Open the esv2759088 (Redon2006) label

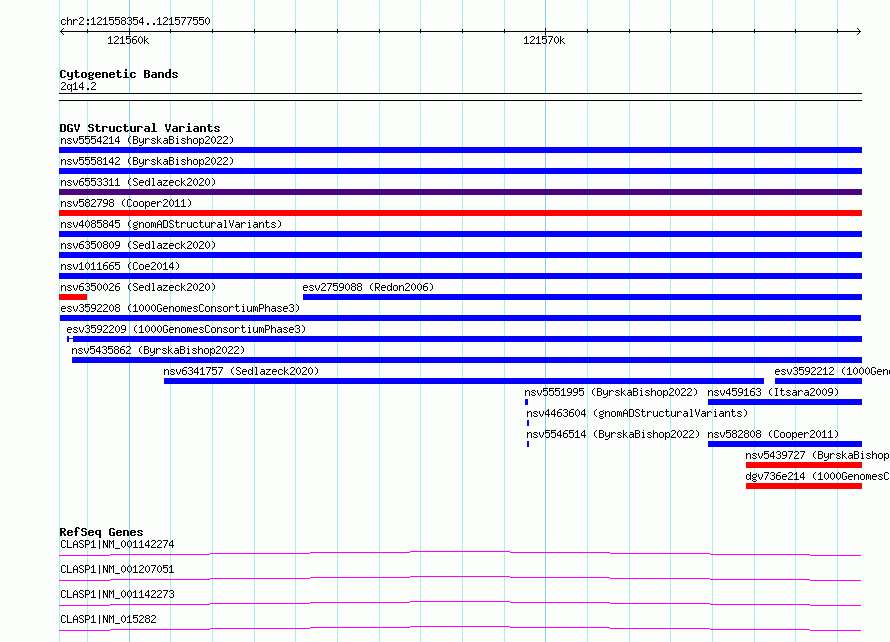[368, 287]
